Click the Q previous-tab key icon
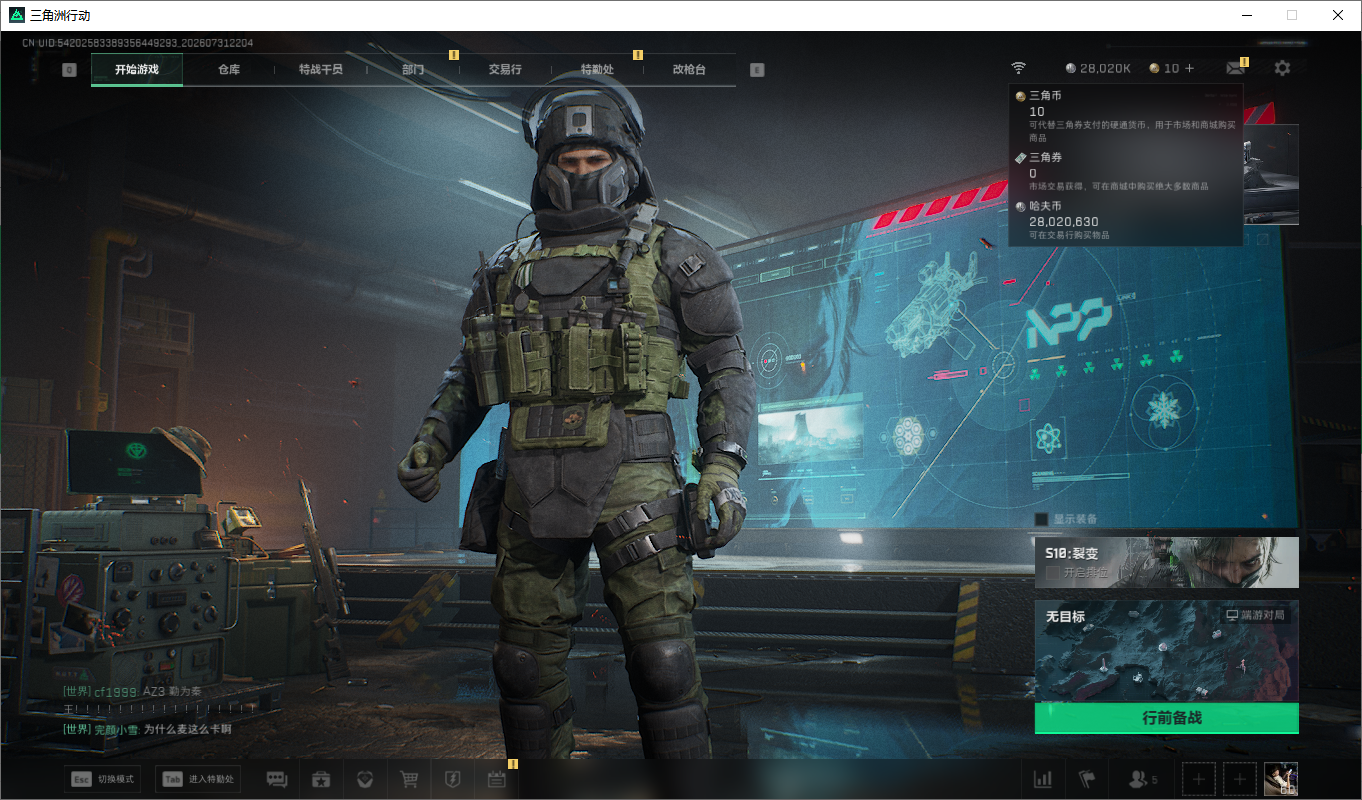Viewport: 1362px width, 800px height. pos(69,70)
